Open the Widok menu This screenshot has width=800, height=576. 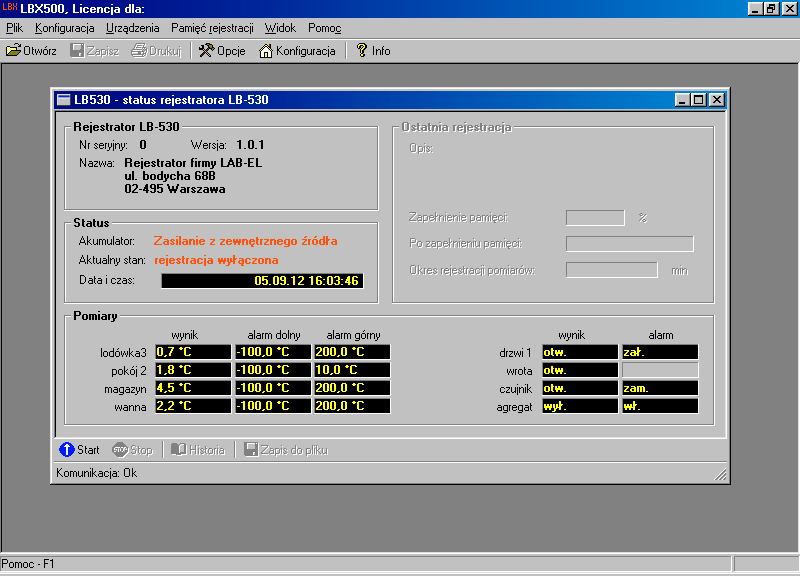[x=280, y=28]
